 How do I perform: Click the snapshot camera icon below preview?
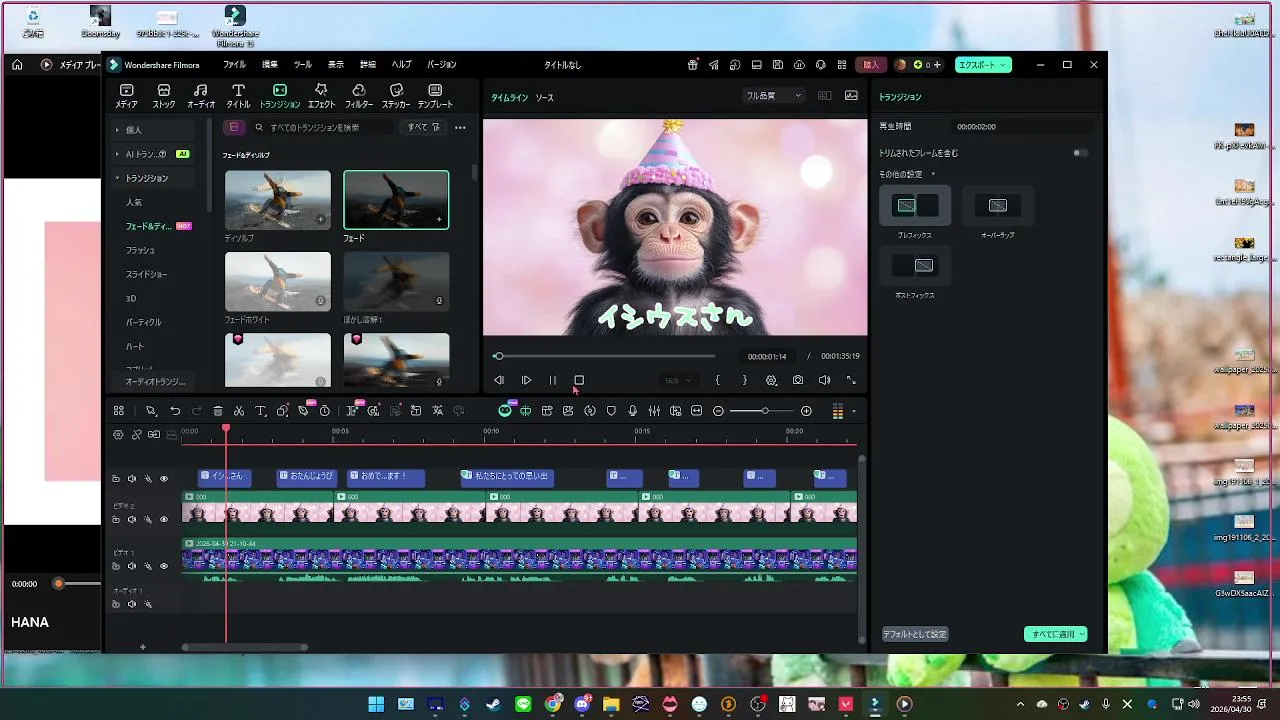pyautogui.click(x=798, y=380)
